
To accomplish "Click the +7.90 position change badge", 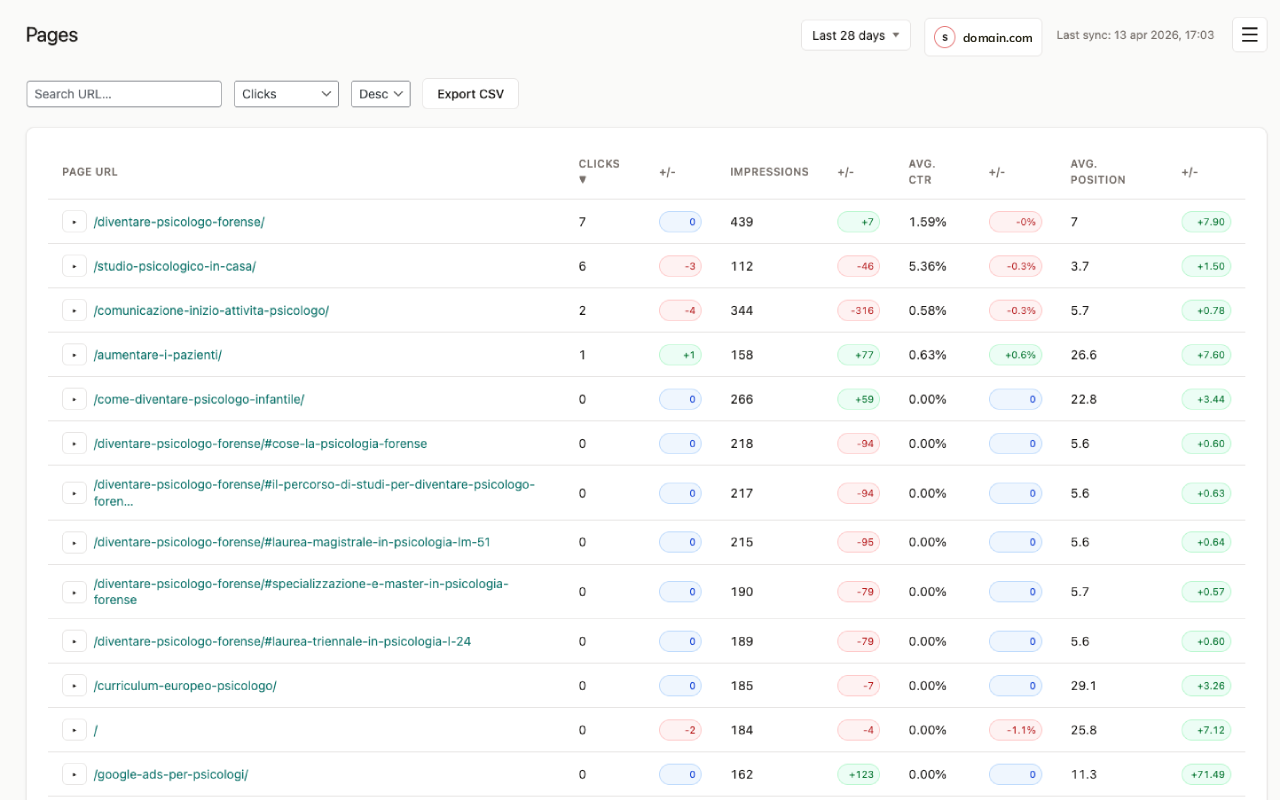I will tap(1206, 221).
